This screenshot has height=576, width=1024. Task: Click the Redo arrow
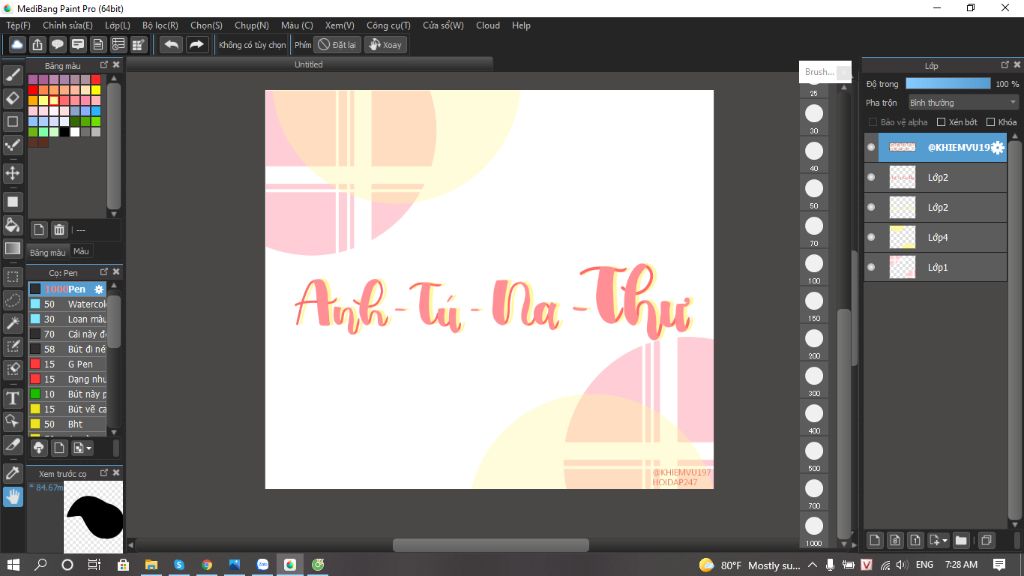tap(196, 44)
